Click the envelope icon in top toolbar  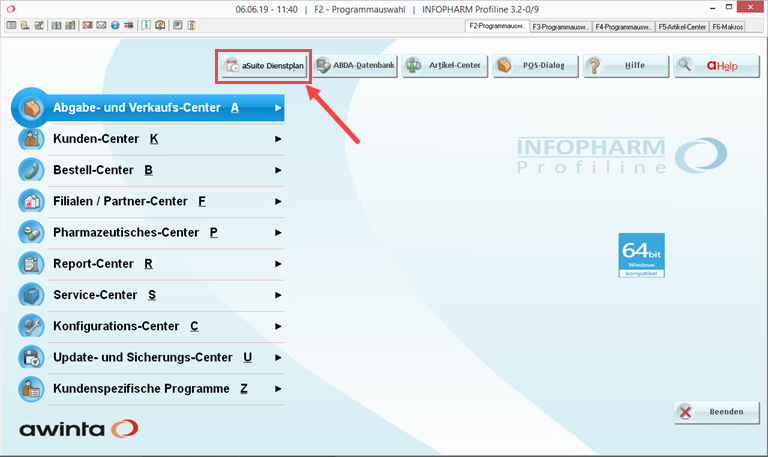101,24
